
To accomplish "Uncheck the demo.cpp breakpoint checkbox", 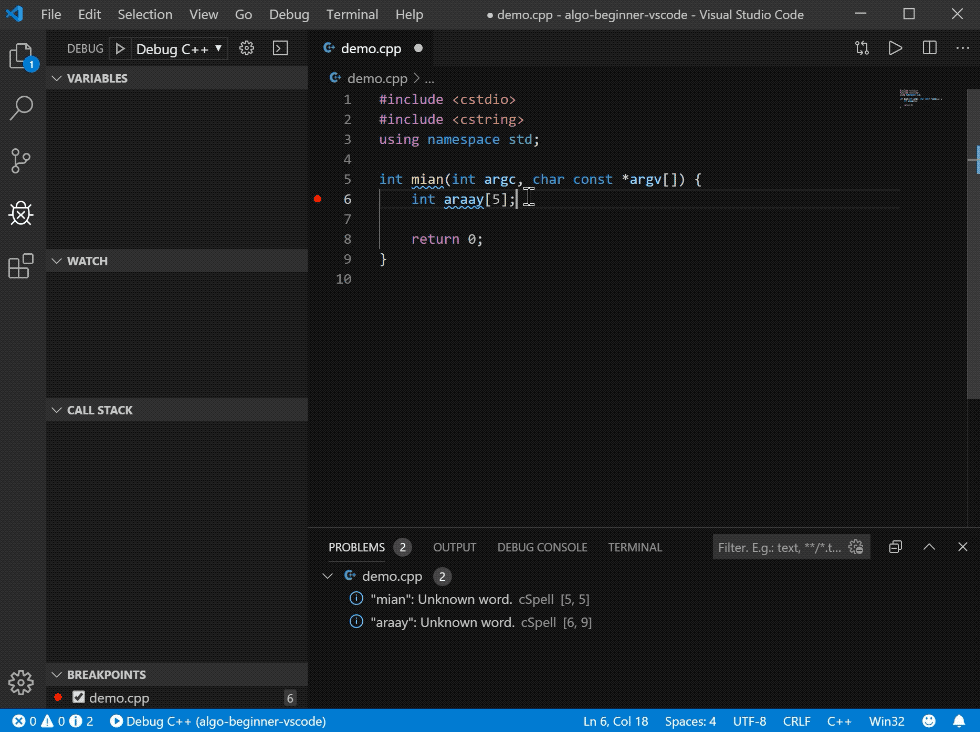I will 79,698.
